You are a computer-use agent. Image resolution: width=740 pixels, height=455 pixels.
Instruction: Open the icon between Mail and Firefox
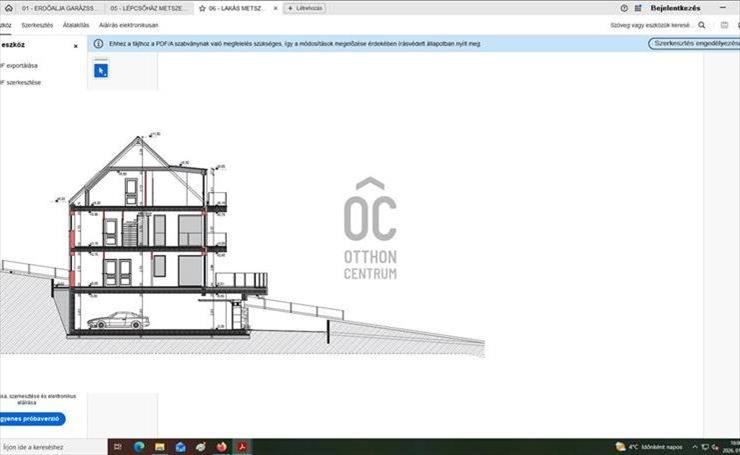pyautogui.click(x=201, y=447)
